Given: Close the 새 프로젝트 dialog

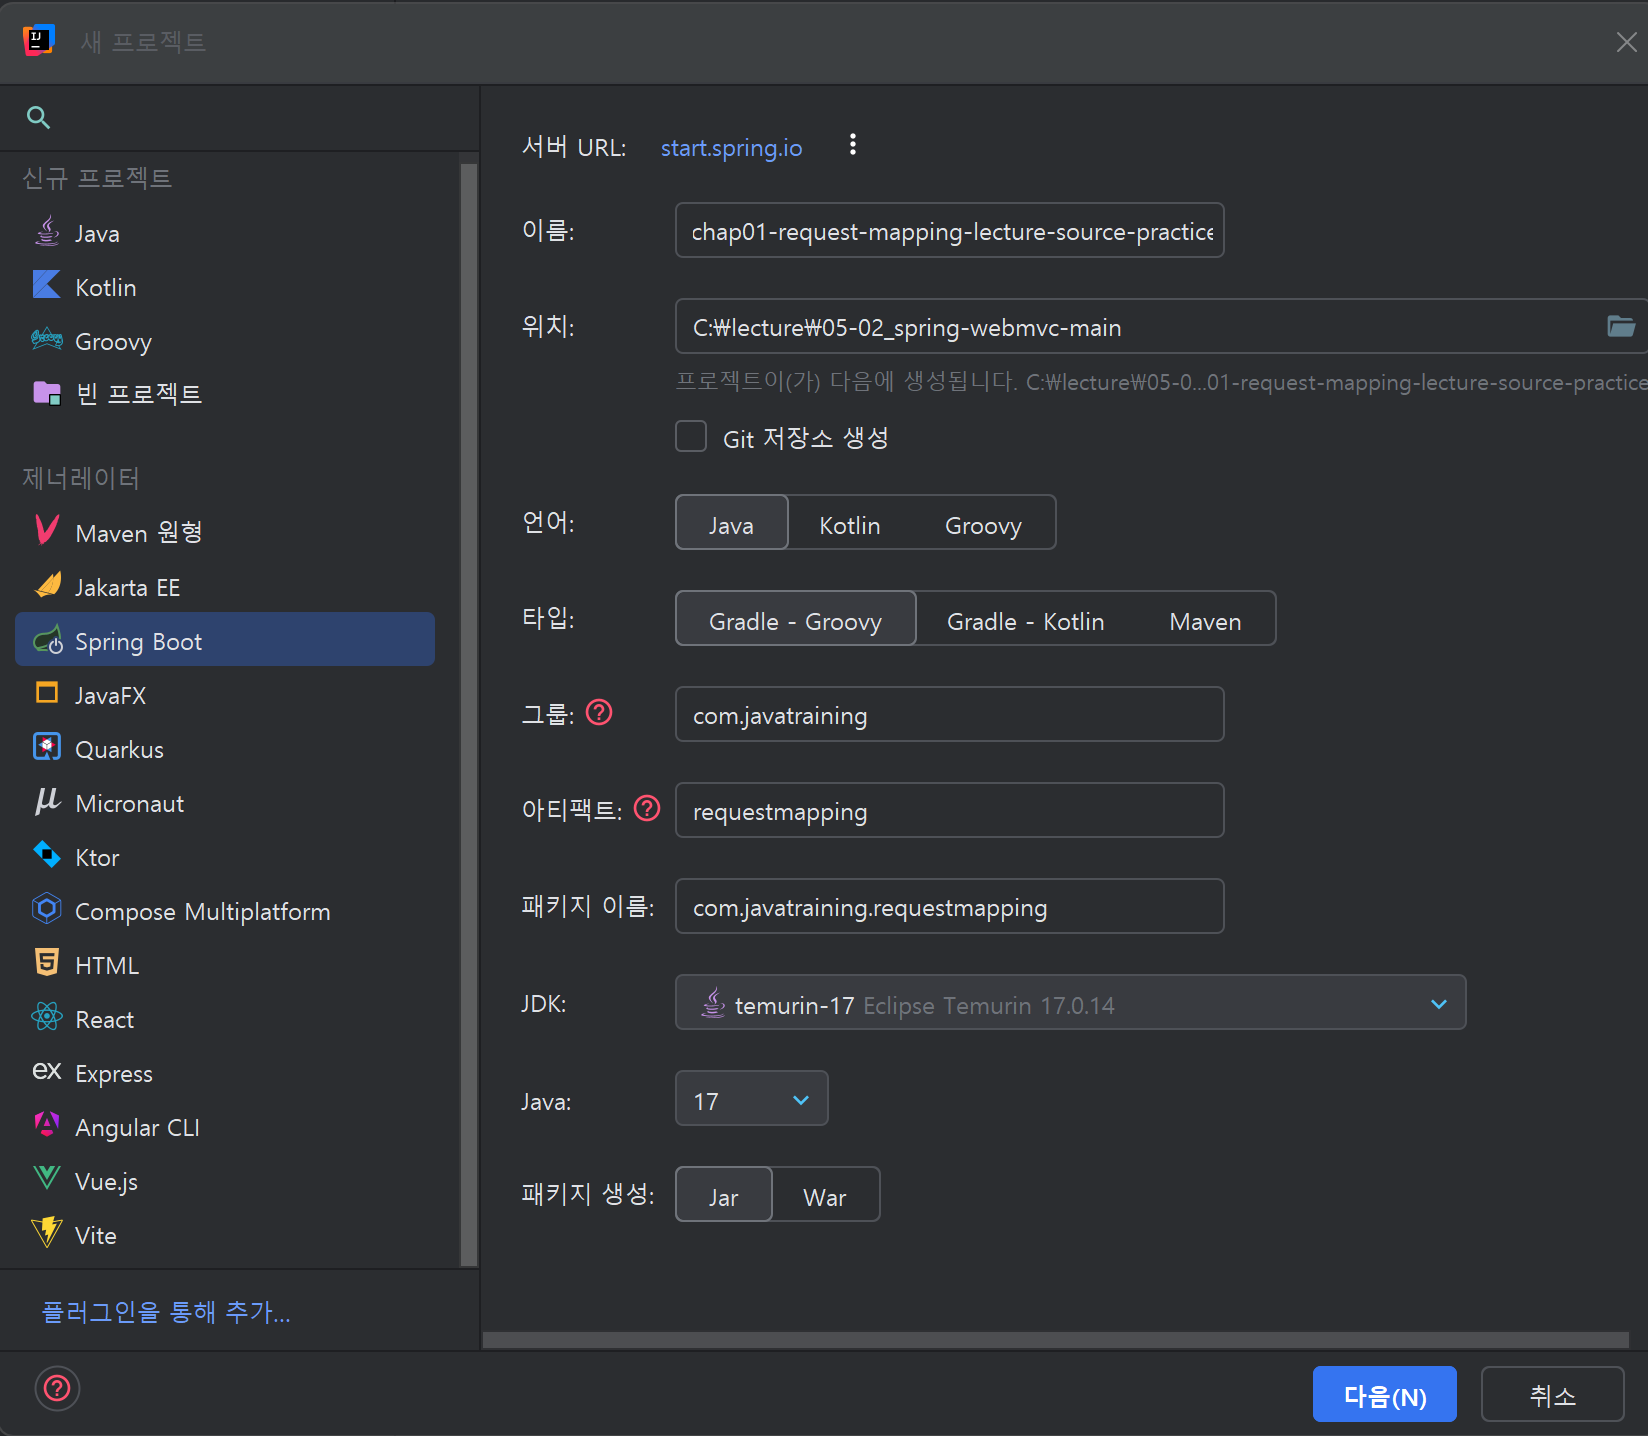Looking at the screenshot, I should [x=1626, y=42].
